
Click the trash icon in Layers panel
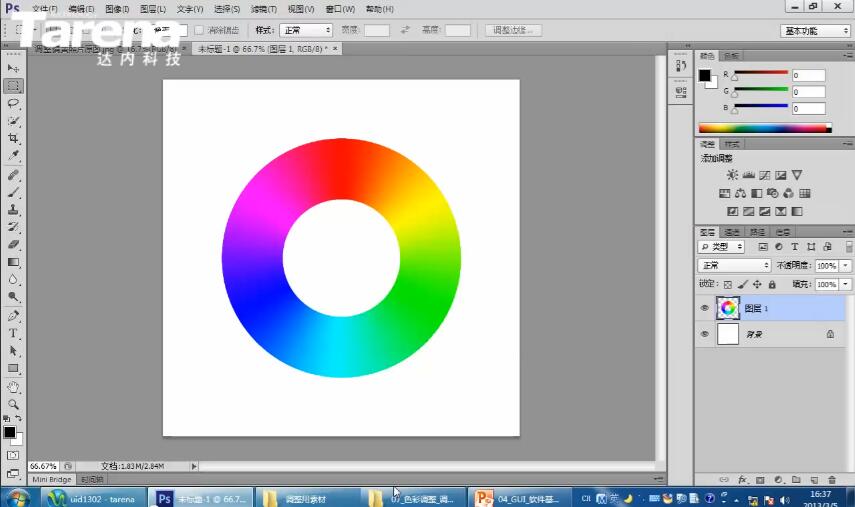pyautogui.click(x=832, y=480)
